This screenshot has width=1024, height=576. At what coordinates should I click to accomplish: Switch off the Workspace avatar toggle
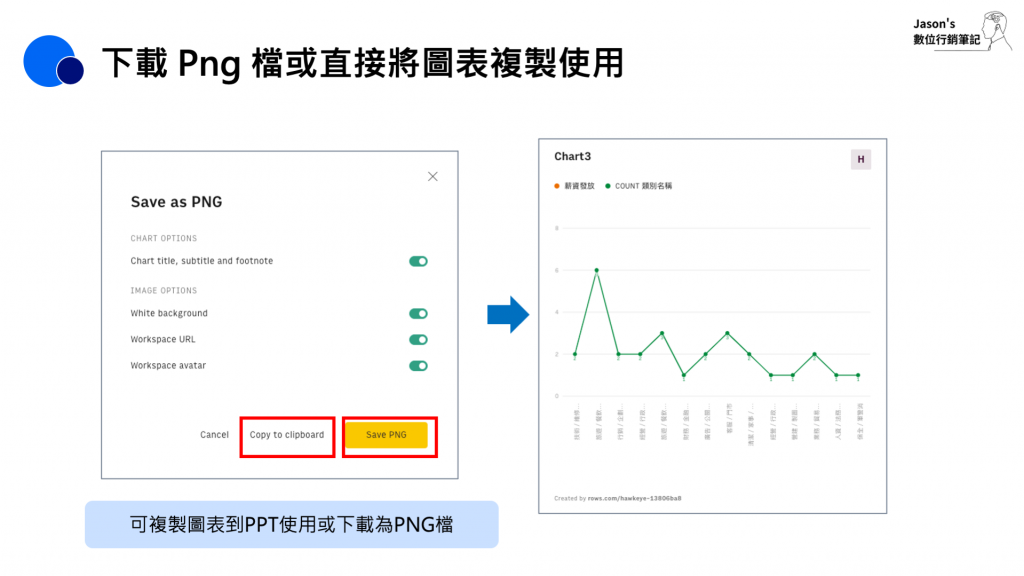click(418, 366)
